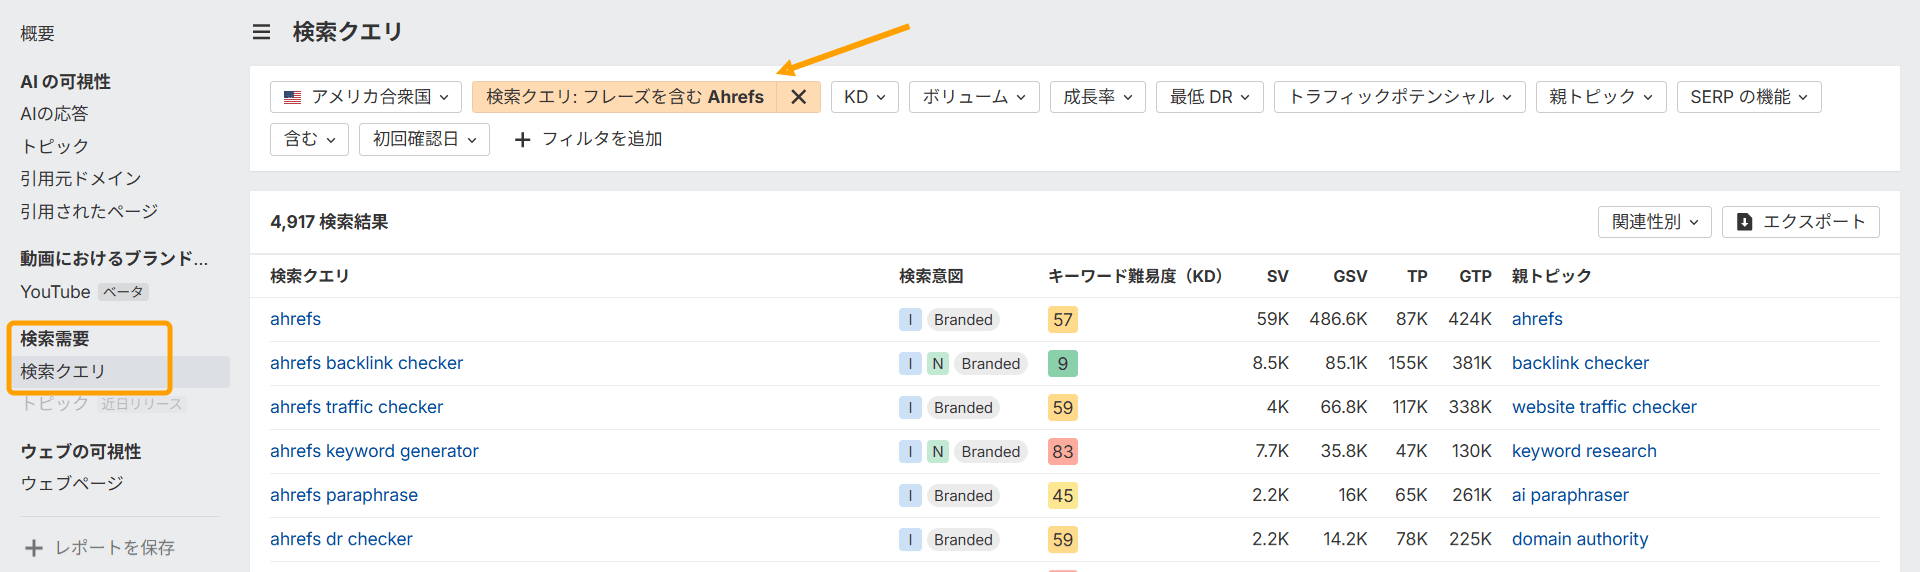Click the GTP column header
Screen dimensions: 1920x572
coord(1475,276)
